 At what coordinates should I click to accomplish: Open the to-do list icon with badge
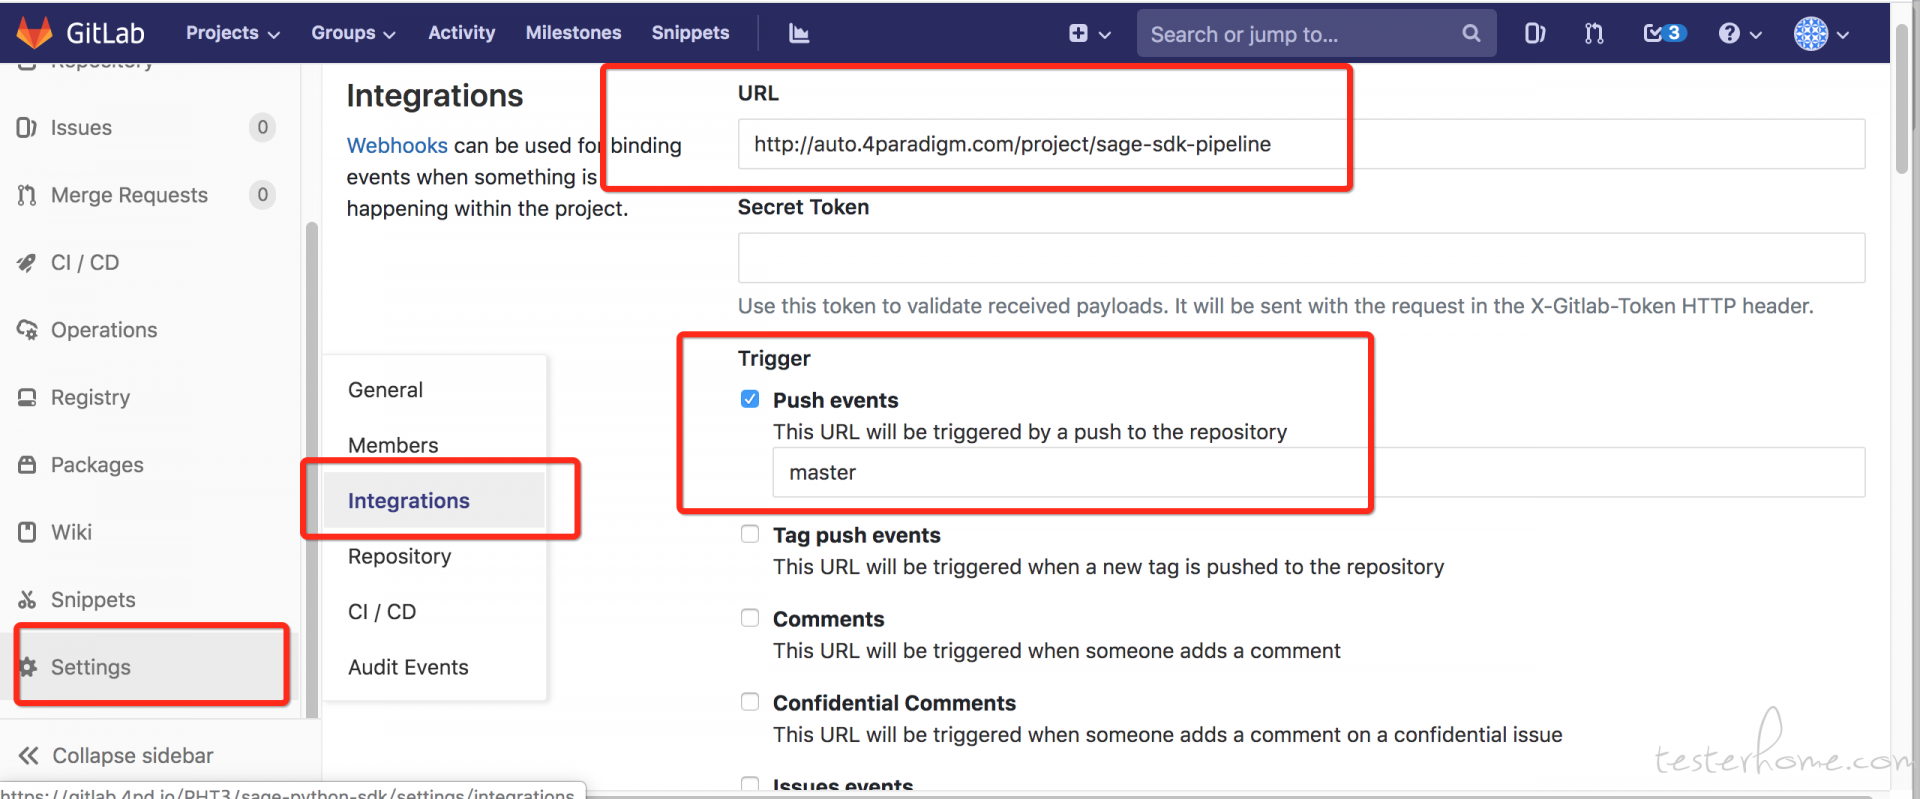click(x=1664, y=33)
